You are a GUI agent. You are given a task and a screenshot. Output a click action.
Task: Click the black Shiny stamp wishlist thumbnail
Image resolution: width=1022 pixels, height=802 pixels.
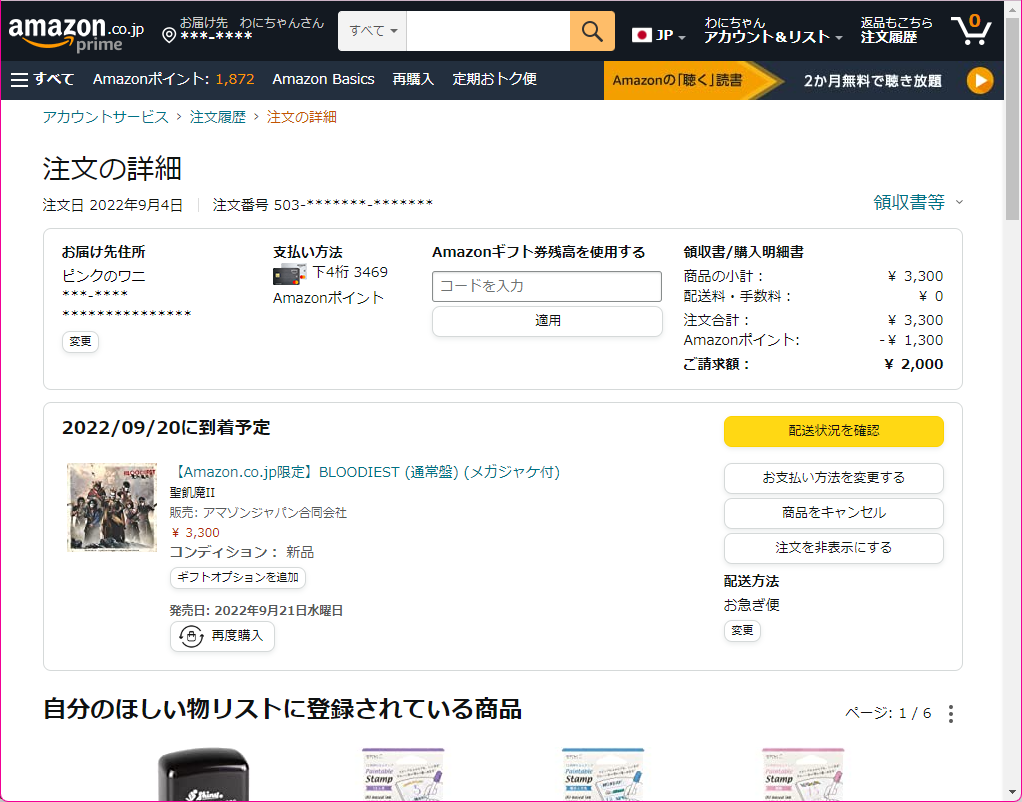tap(204, 775)
